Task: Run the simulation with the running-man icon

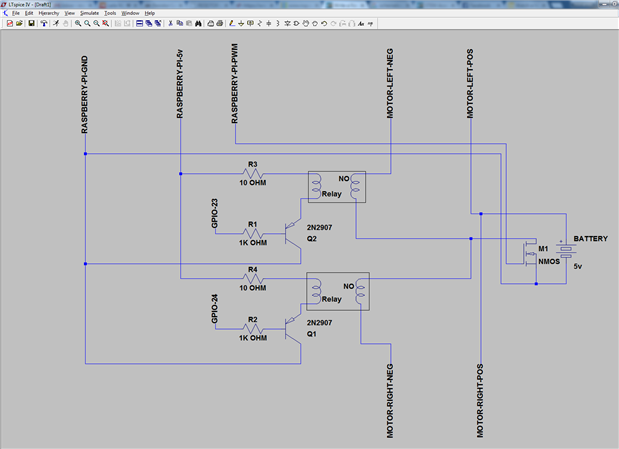Action: point(58,22)
